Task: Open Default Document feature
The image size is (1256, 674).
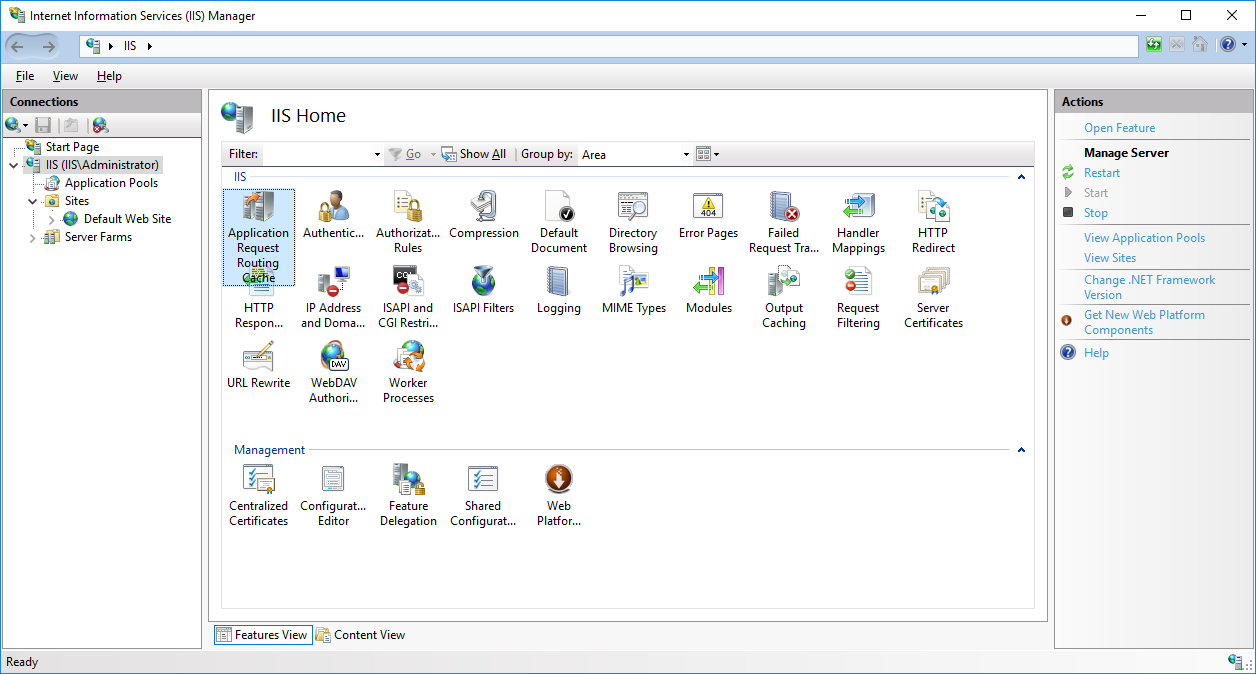Action: coord(559,222)
